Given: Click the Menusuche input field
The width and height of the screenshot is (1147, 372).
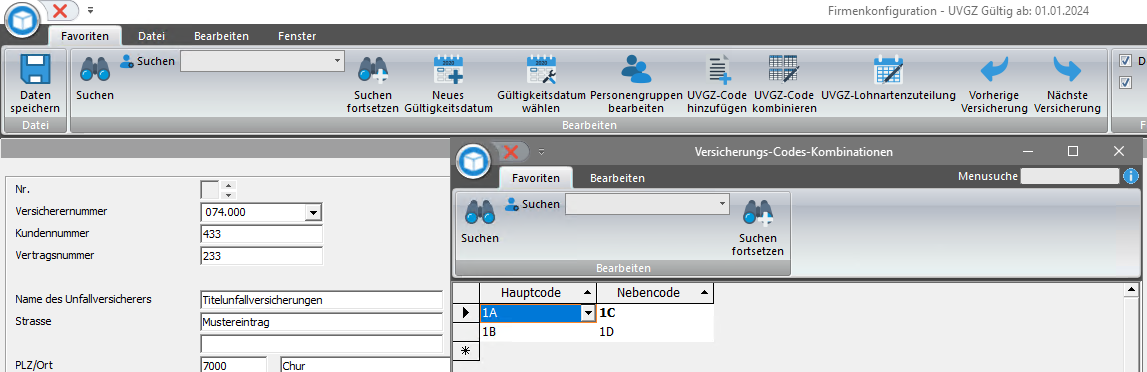Looking at the screenshot, I should click(x=1069, y=176).
